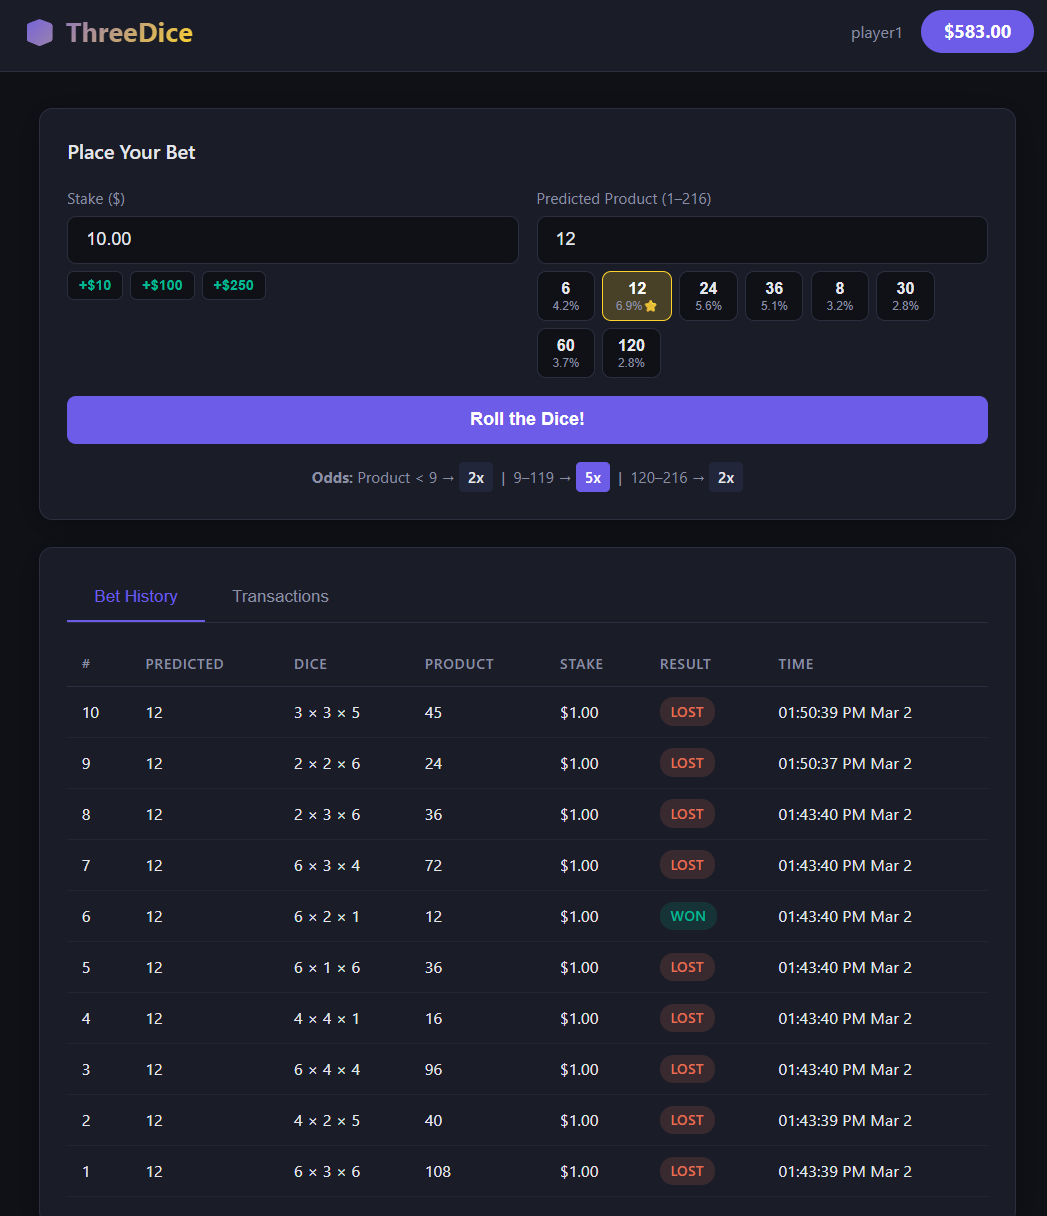Click the player1 username
Image resolution: width=1047 pixels, height=1216 pixels.
pos(876,33)
